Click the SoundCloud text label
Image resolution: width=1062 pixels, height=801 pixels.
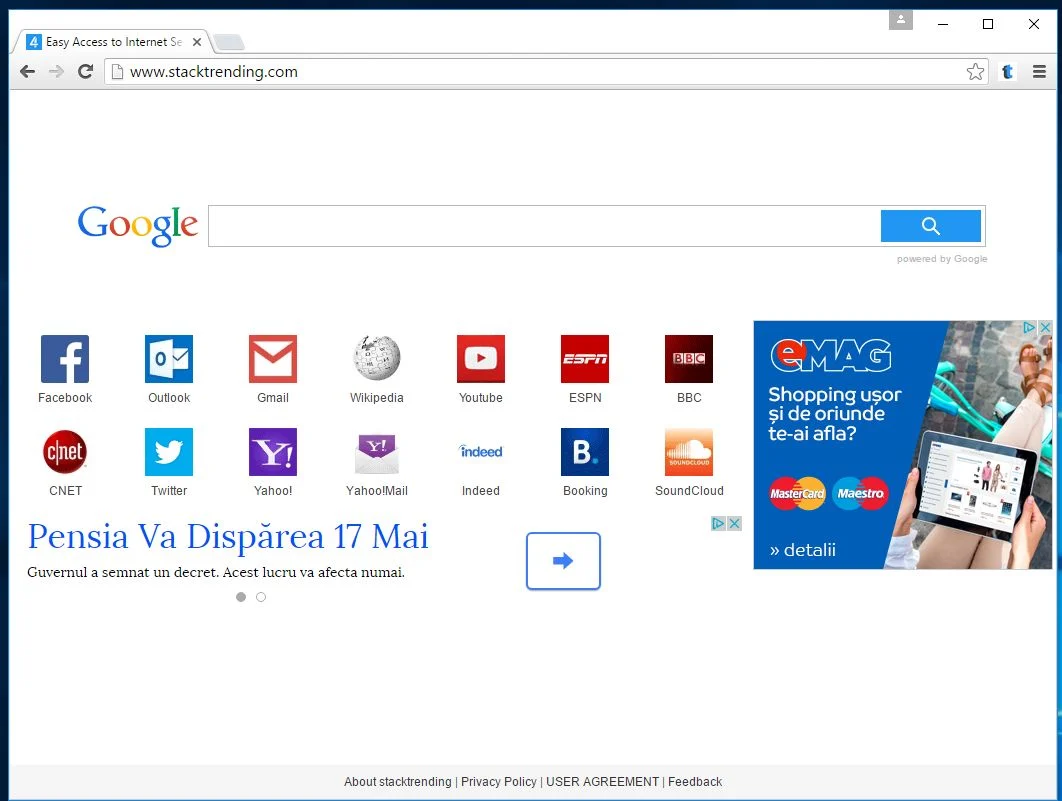click(689, 490)
